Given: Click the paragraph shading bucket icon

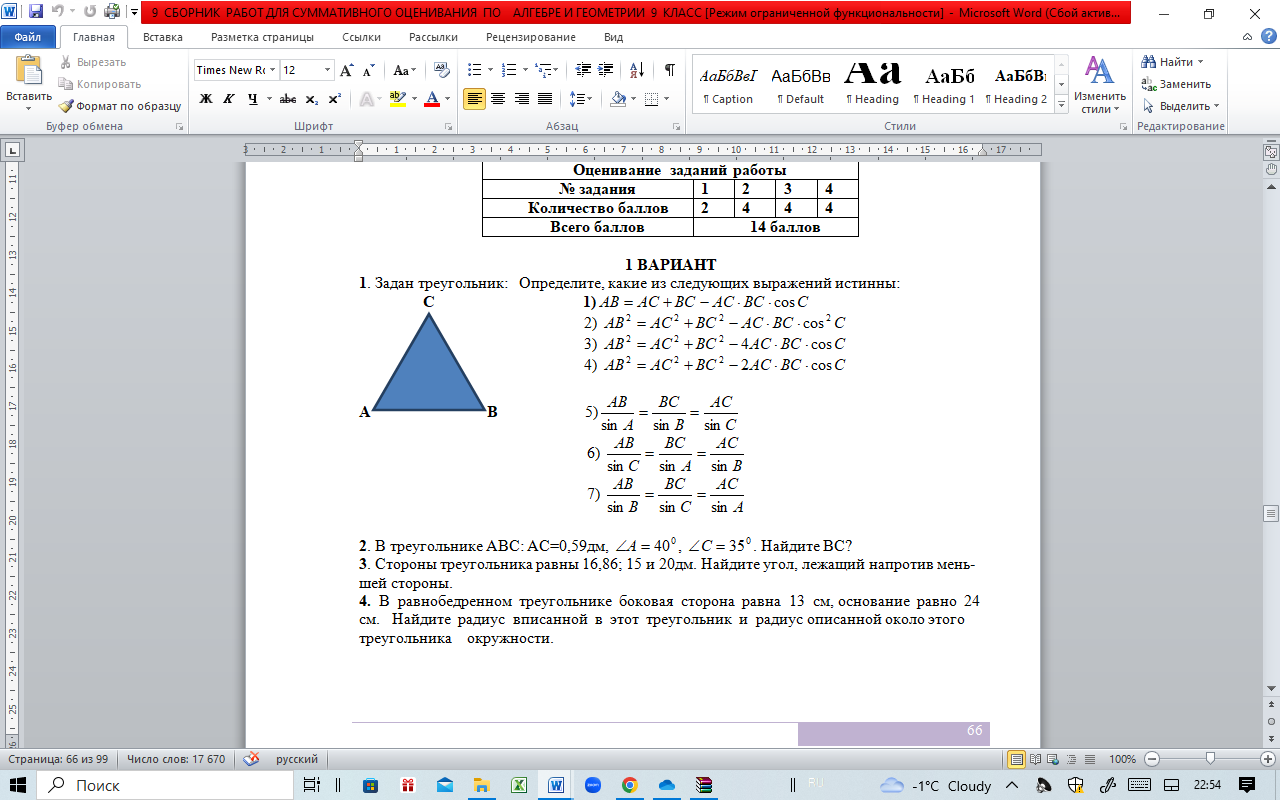Looking at the screenshot, I should coord(617,99).
